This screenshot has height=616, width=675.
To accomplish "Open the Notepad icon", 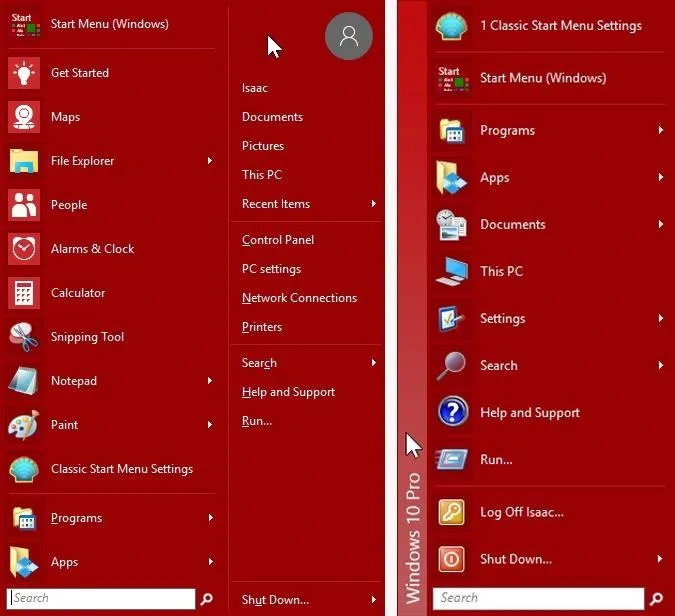I will pyautogui.click(x=24, y=381).
